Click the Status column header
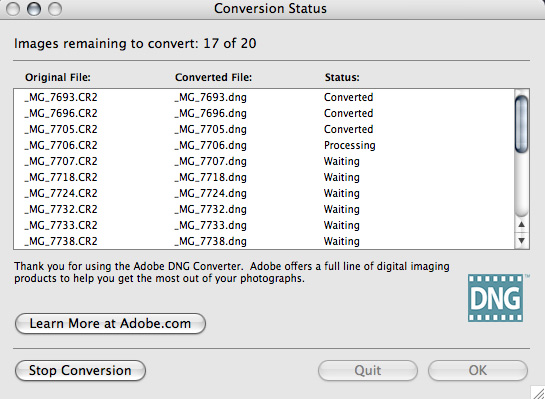 pyautogui.click(x=342, y=77)
